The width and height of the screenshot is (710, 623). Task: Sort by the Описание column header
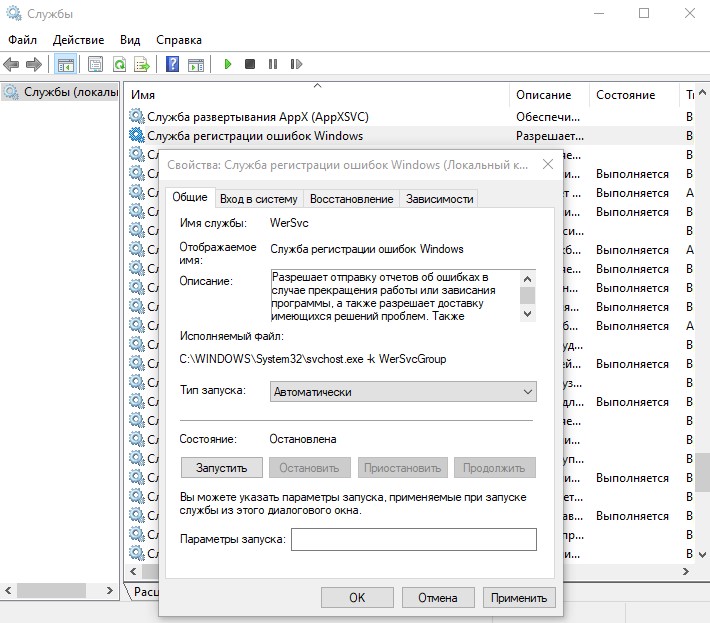[549, 95]
